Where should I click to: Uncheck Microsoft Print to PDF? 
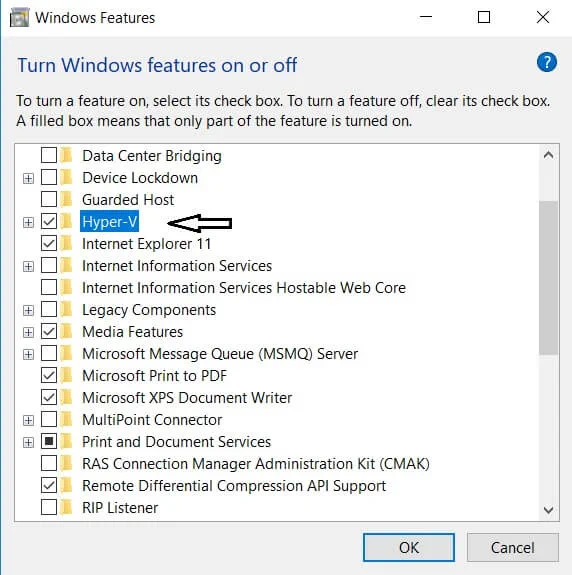click(49, 375)
